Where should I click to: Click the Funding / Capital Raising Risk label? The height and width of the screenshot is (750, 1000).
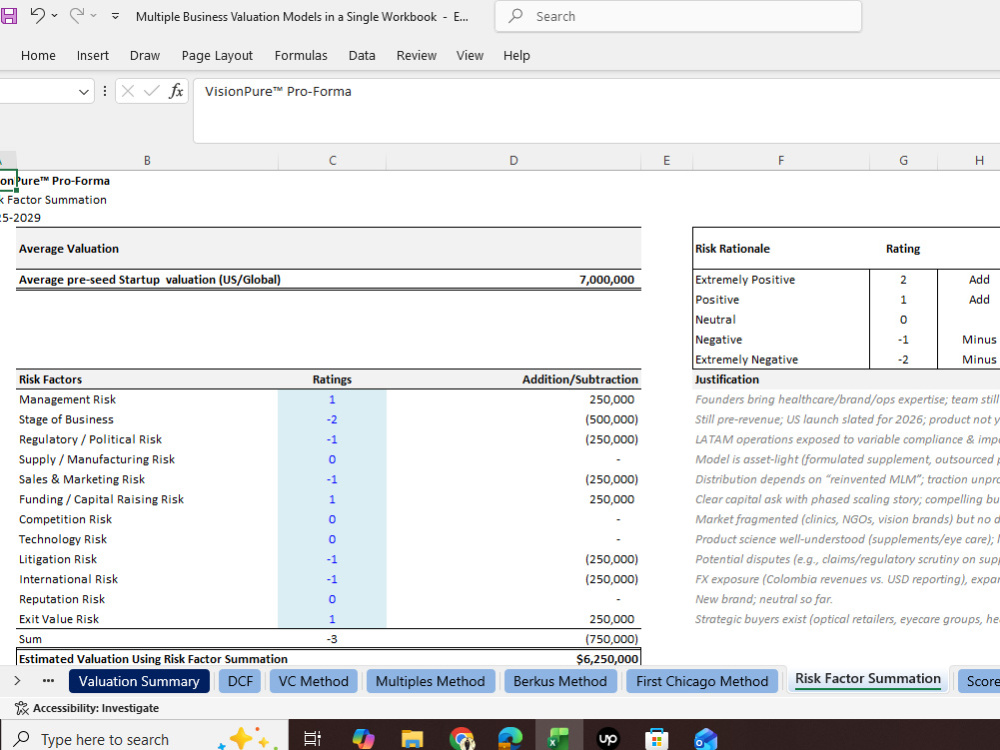click(x=101, y=499)
